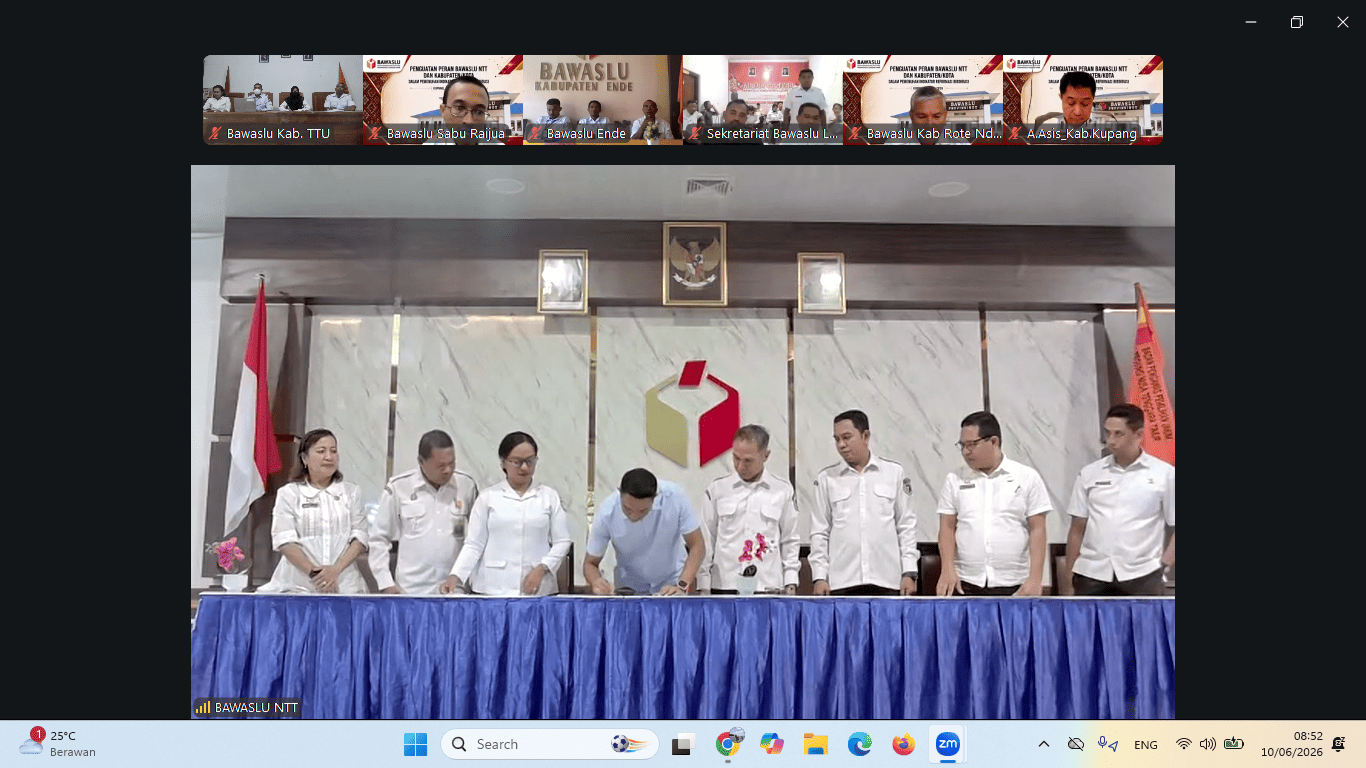
Task: Open the Windows Start menu
Action: pos(415,744)
